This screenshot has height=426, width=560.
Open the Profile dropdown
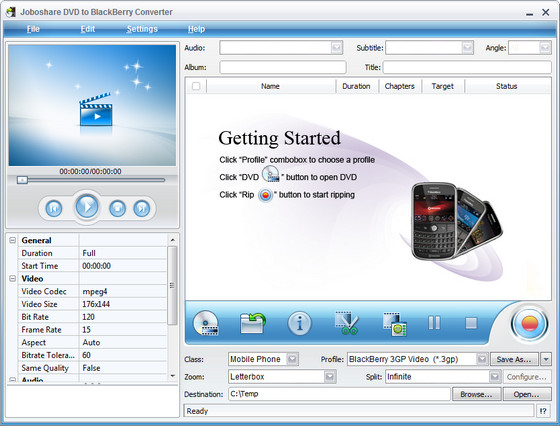482,359
